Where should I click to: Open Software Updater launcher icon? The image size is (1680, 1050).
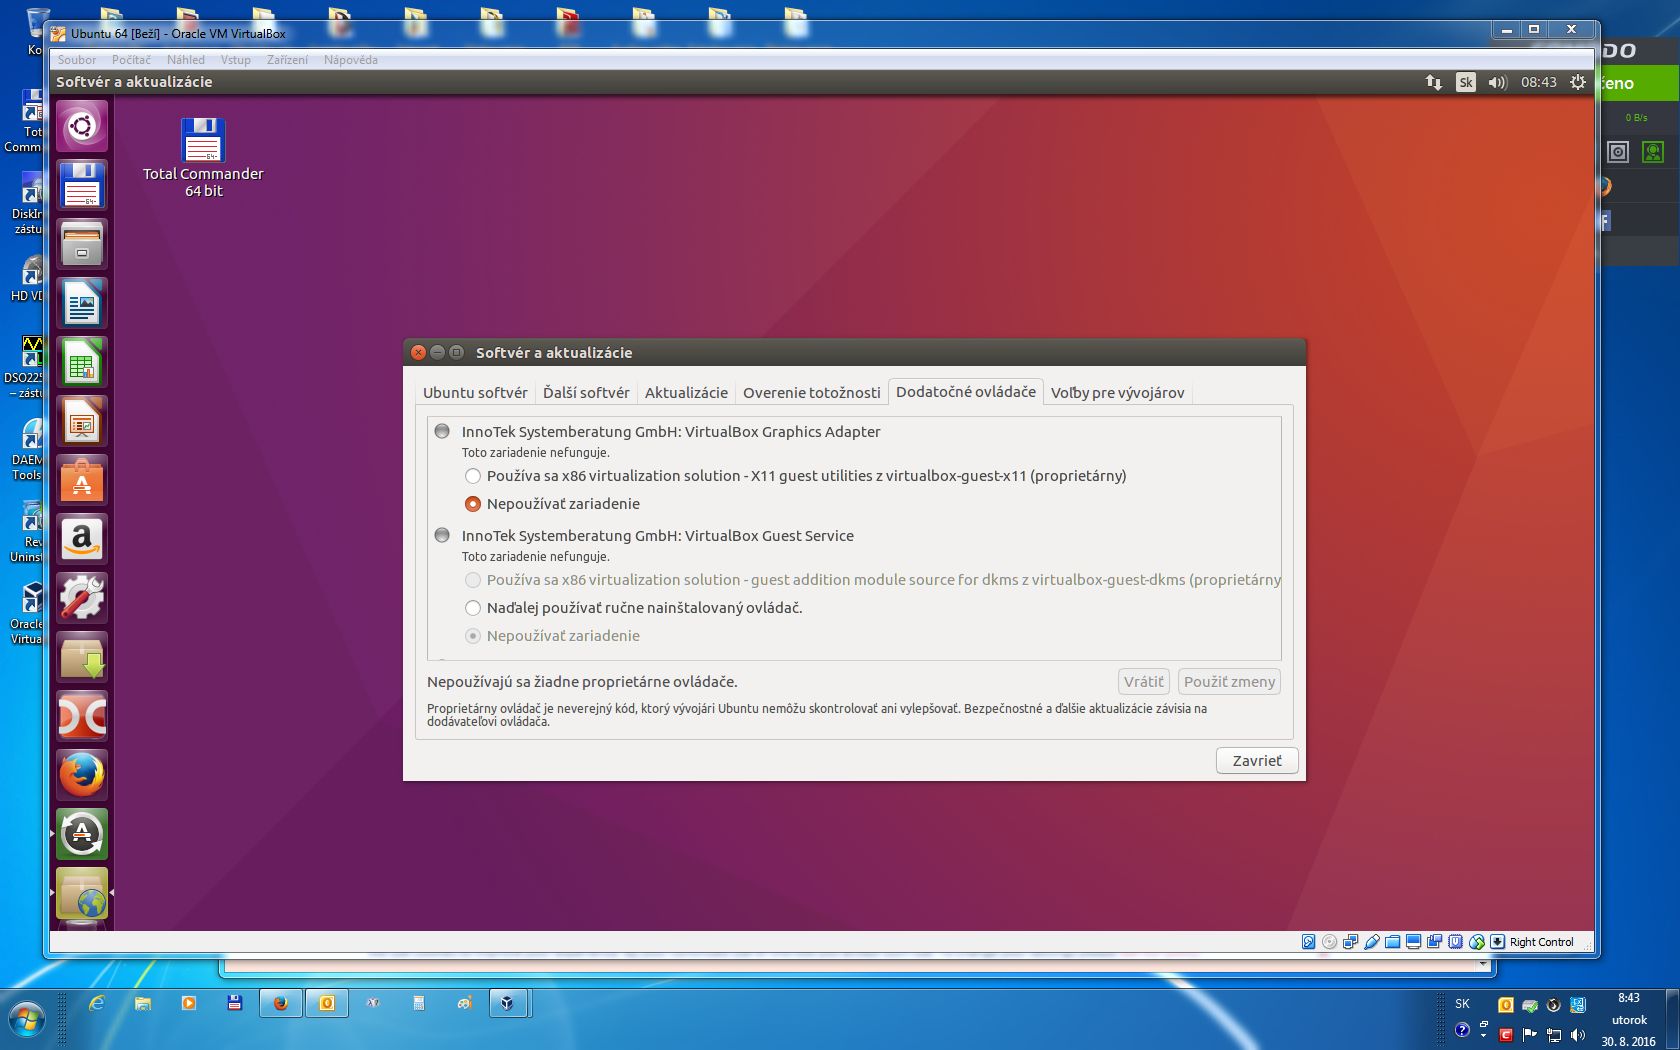tap(82, 834)
